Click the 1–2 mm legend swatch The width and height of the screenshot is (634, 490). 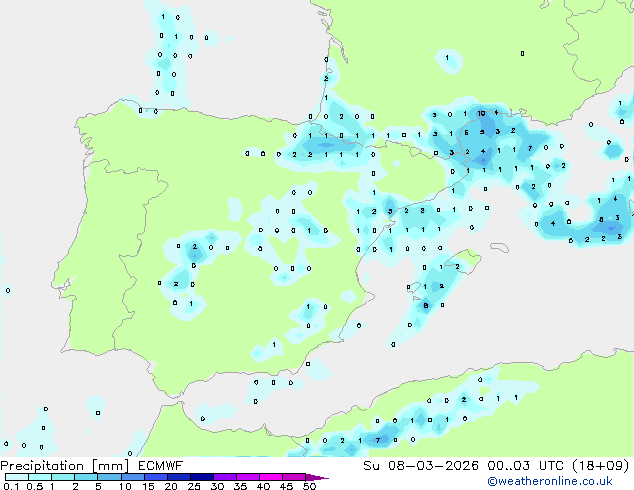63,477
